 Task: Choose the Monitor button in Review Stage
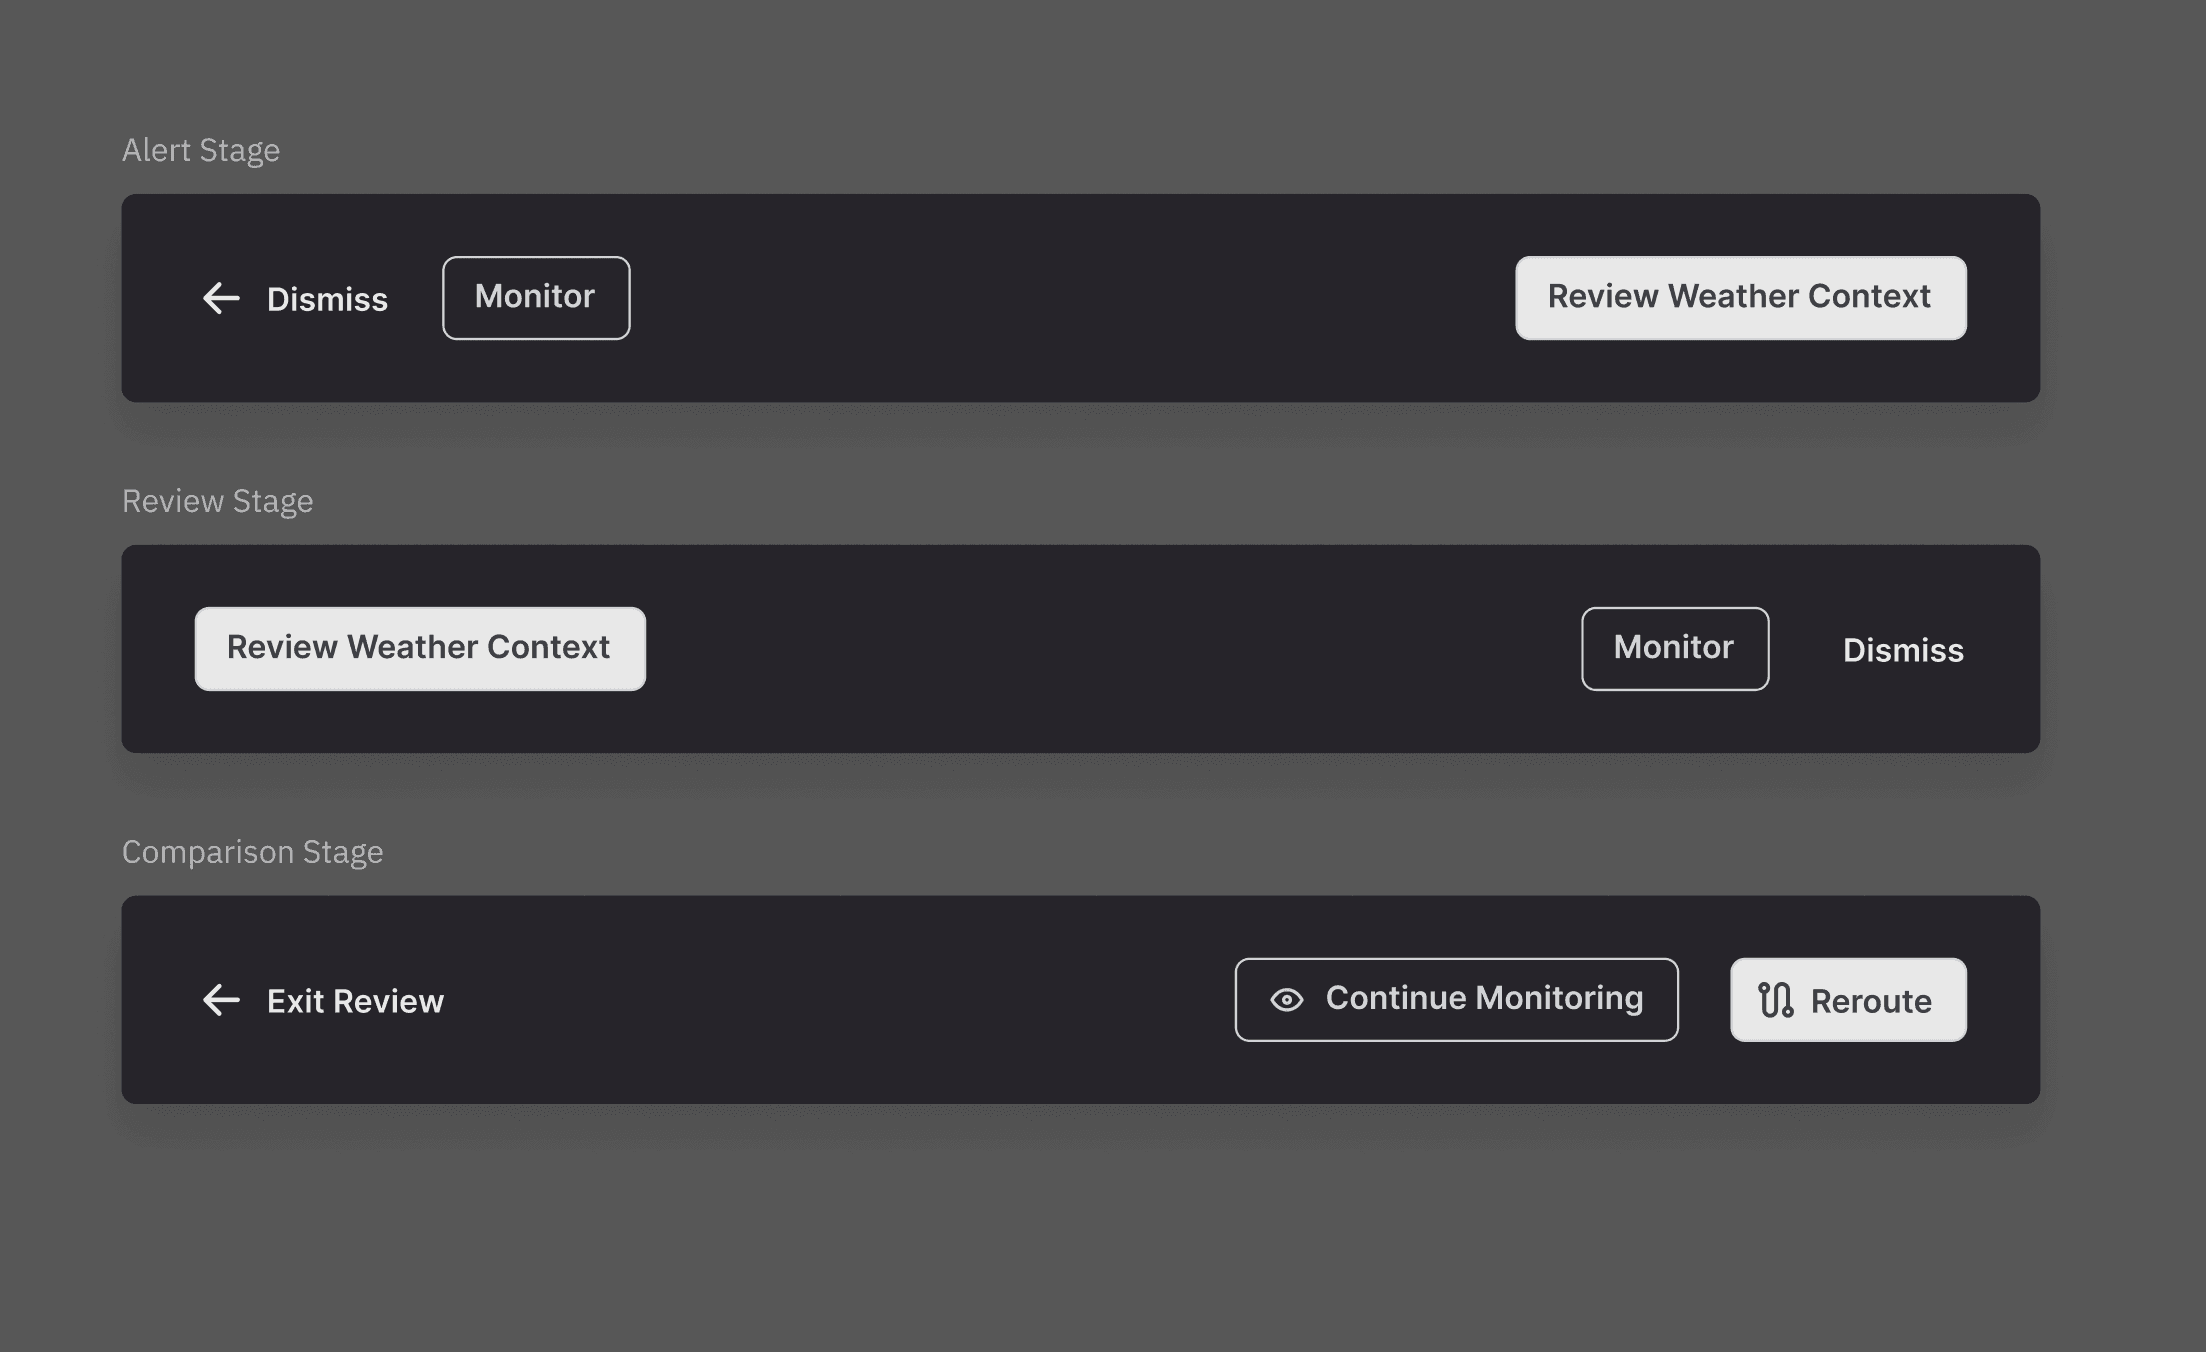click(1674, 648)
